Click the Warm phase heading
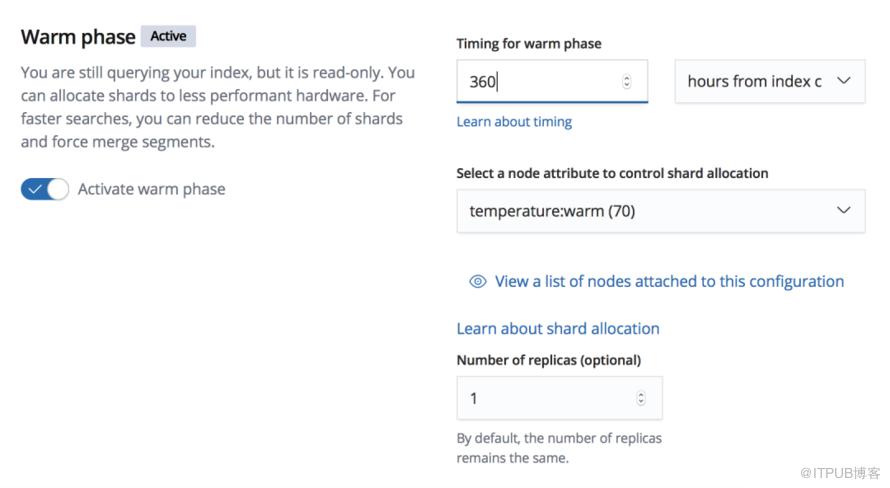 78,37
